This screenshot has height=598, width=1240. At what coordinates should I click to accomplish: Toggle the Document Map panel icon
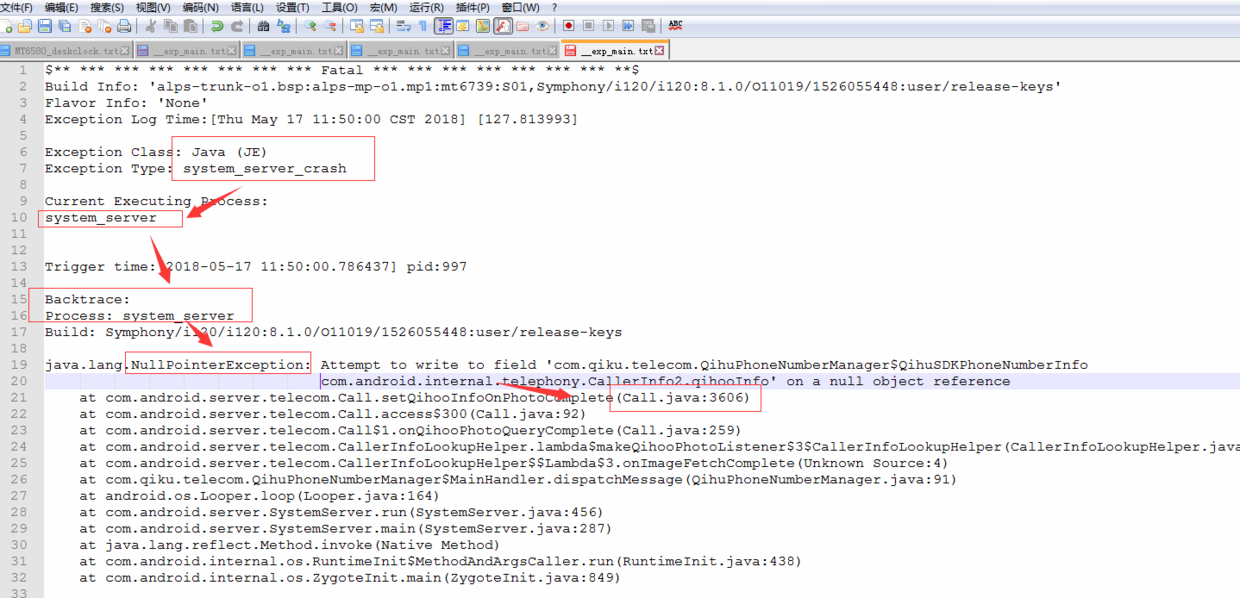[483, 25]
